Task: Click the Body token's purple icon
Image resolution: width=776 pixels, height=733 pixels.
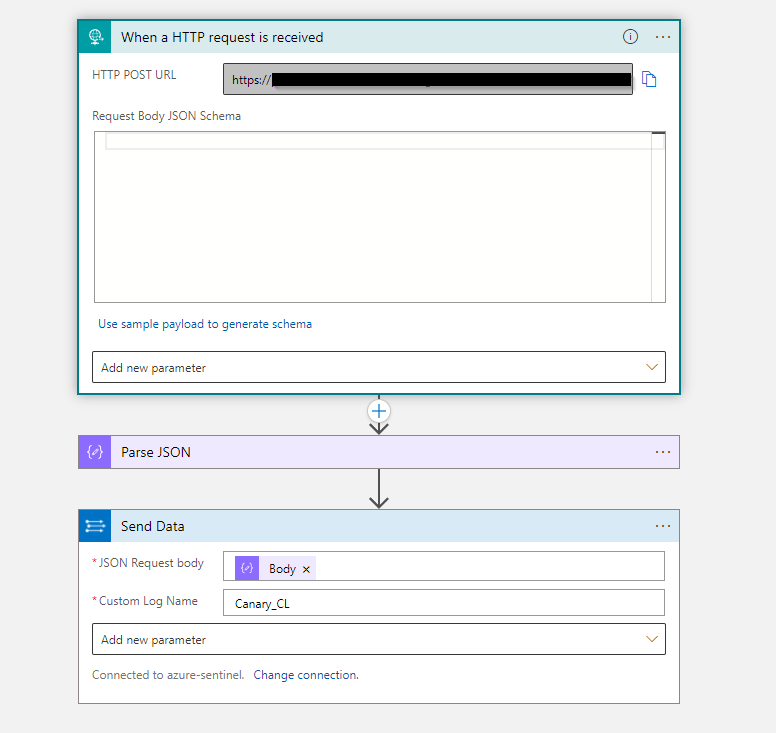Action: pyautogui.click(x=247, y=568)
